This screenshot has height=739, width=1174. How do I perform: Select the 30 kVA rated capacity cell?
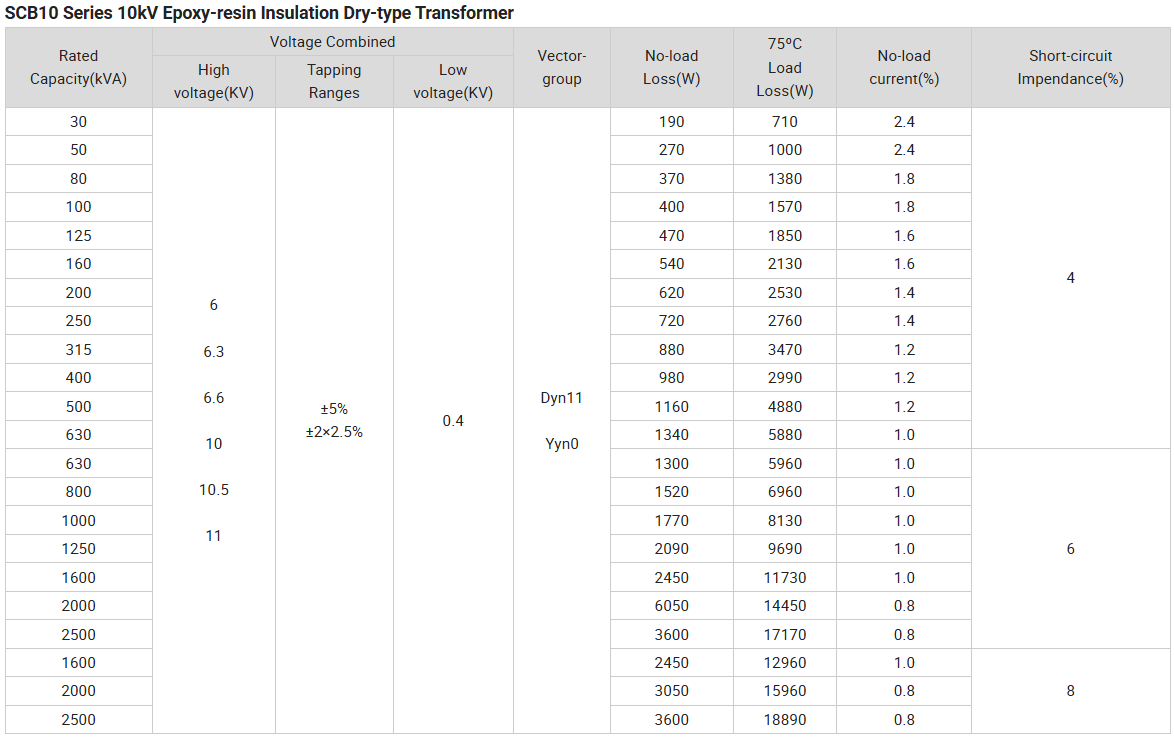(x=78, y=122)
